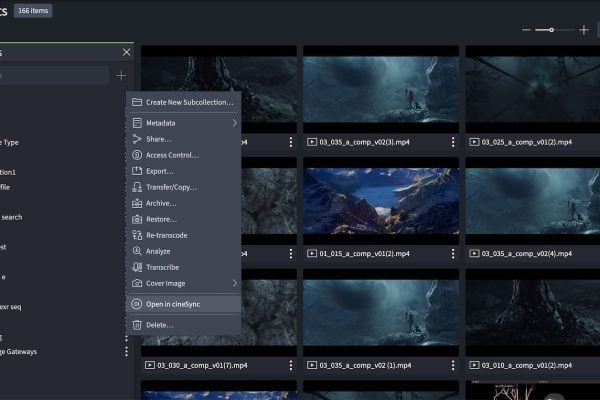
Task: Close the left collections panel
Action: tap(126, 52)
